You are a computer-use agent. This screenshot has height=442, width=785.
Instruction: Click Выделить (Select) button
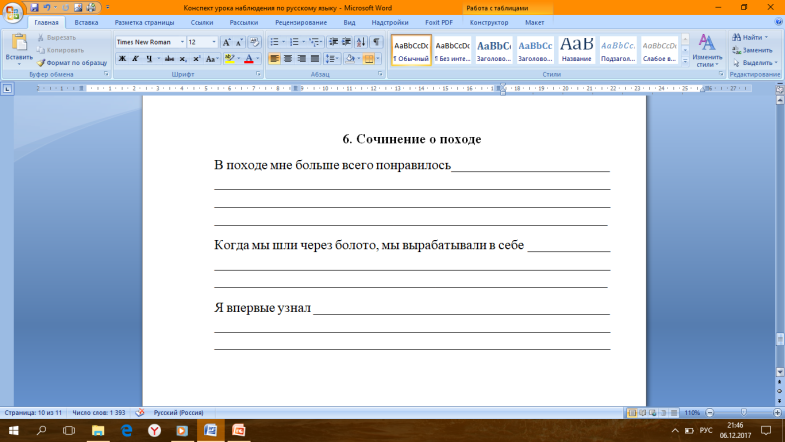(x=754, y=63)
